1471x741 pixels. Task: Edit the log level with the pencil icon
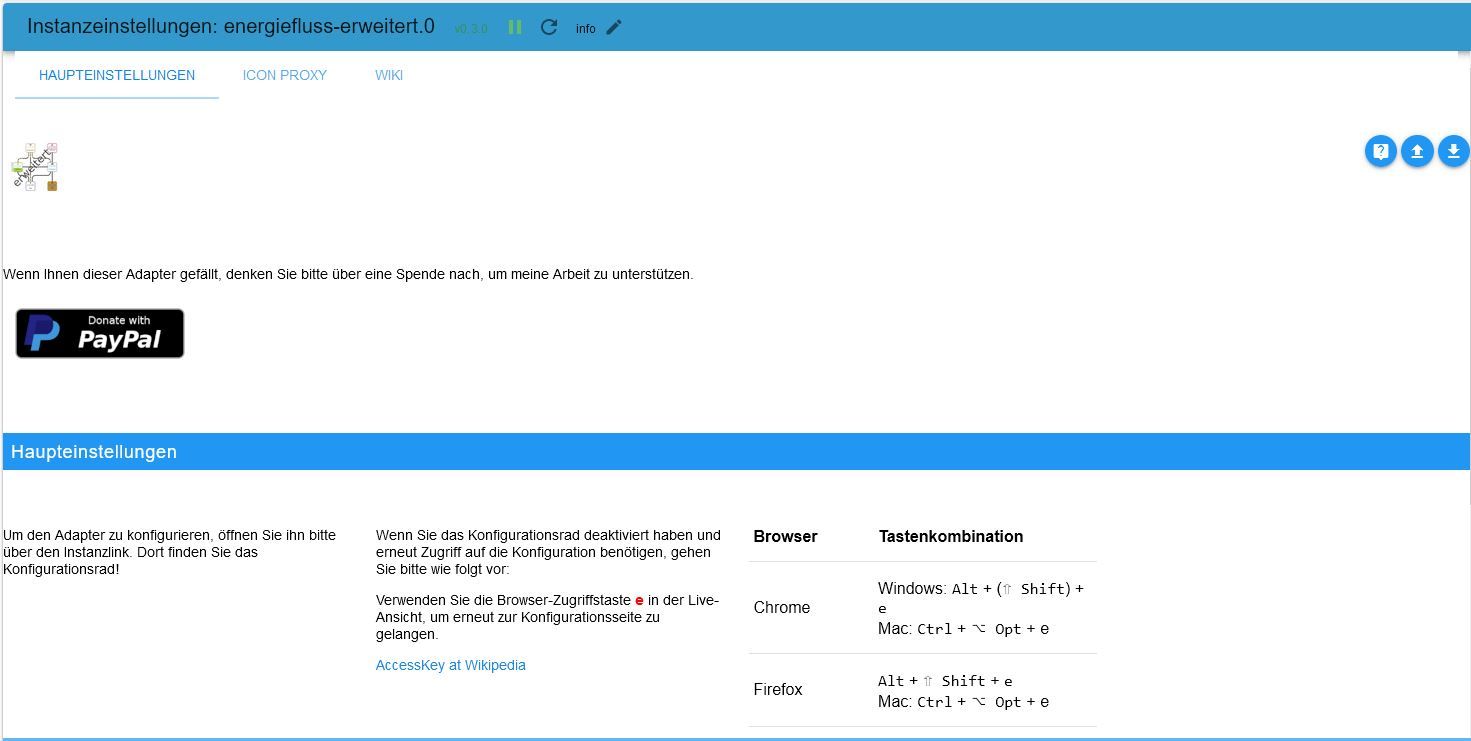pyautogui.click(x=614, y=27)
